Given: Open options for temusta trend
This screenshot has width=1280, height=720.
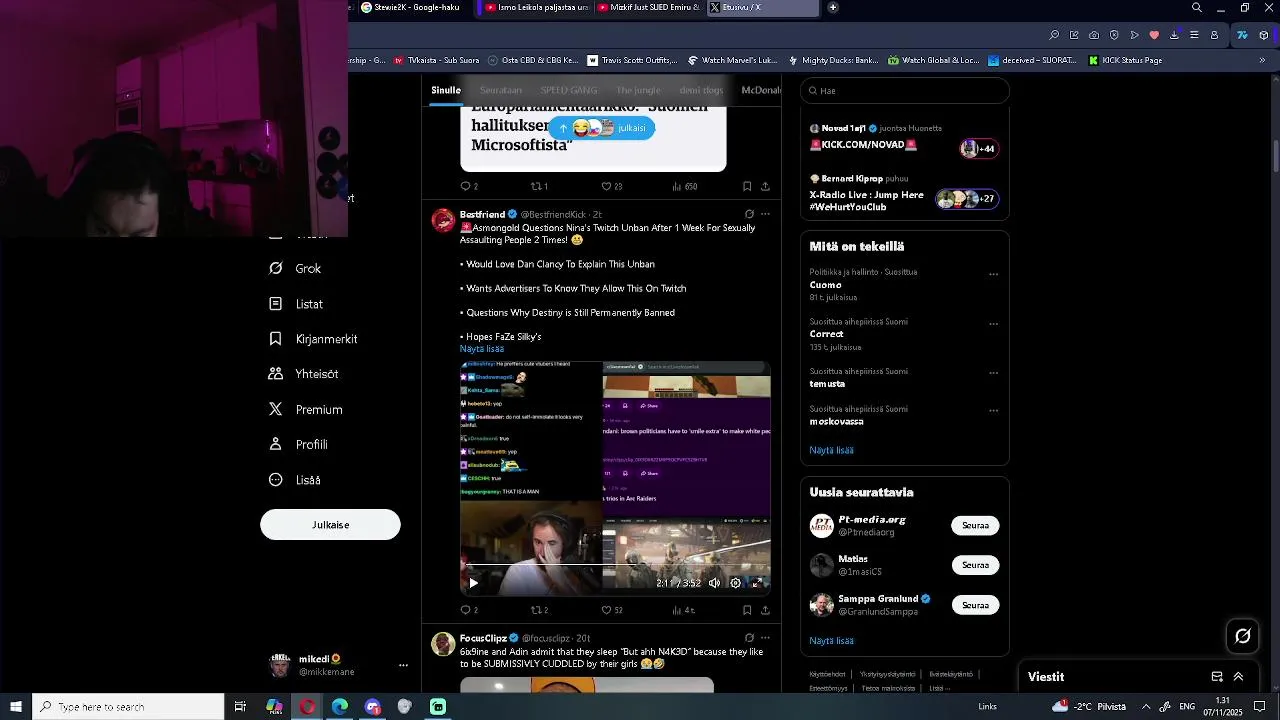Looking at the screenshot, I should pyautogui.click(x=993, y=373).
